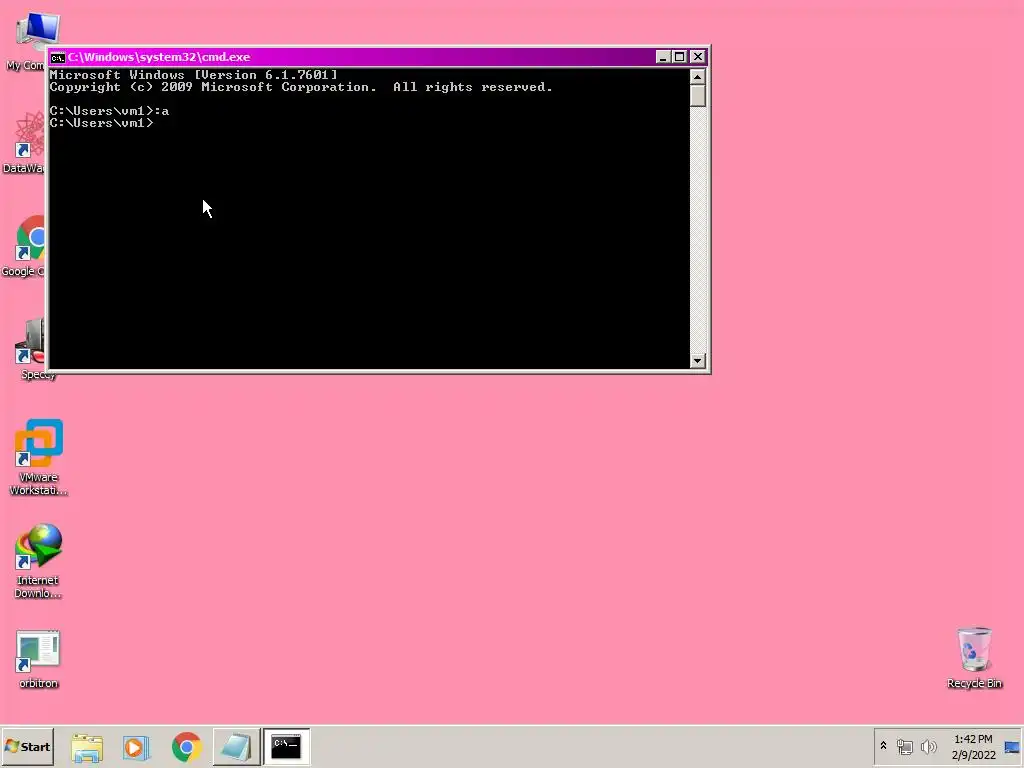Open the network tray icon
The image size is (1024, 768).
pos(904,746)
